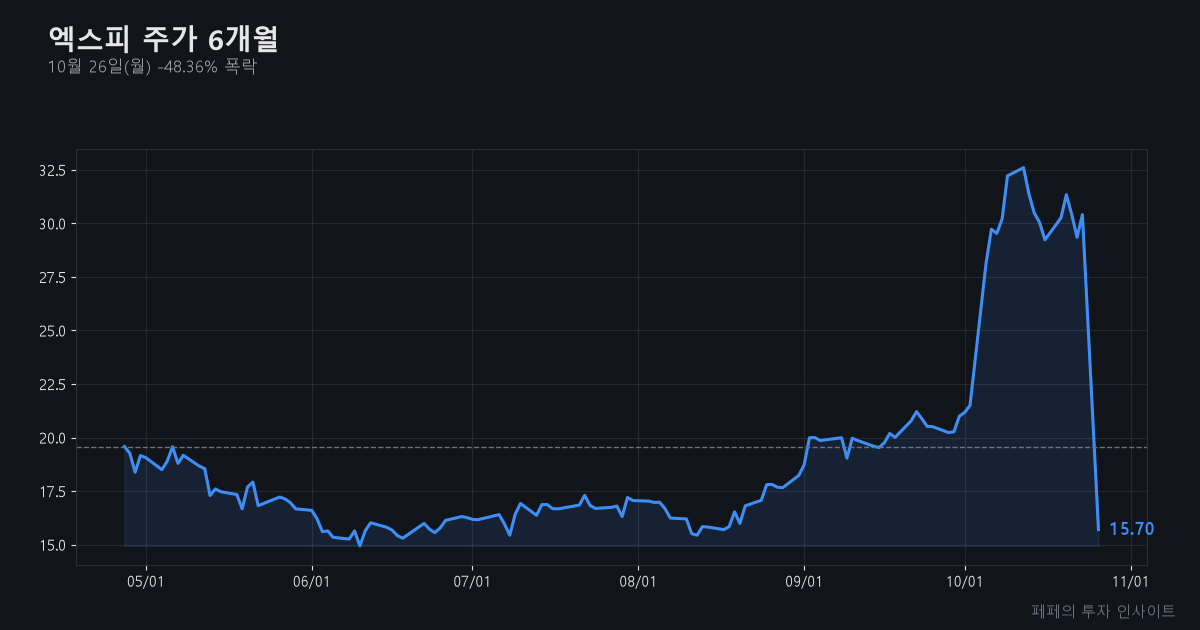Click the 09/01 x-axis date label

[x=804, y=580]
